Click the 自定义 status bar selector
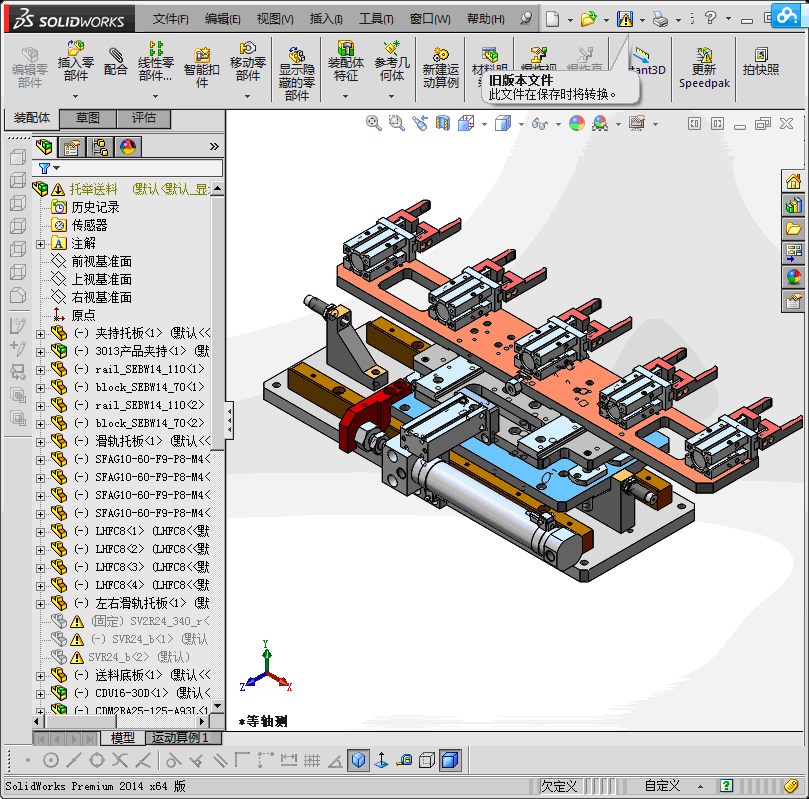This screenshot has height=799, width=809. [663, 786]
